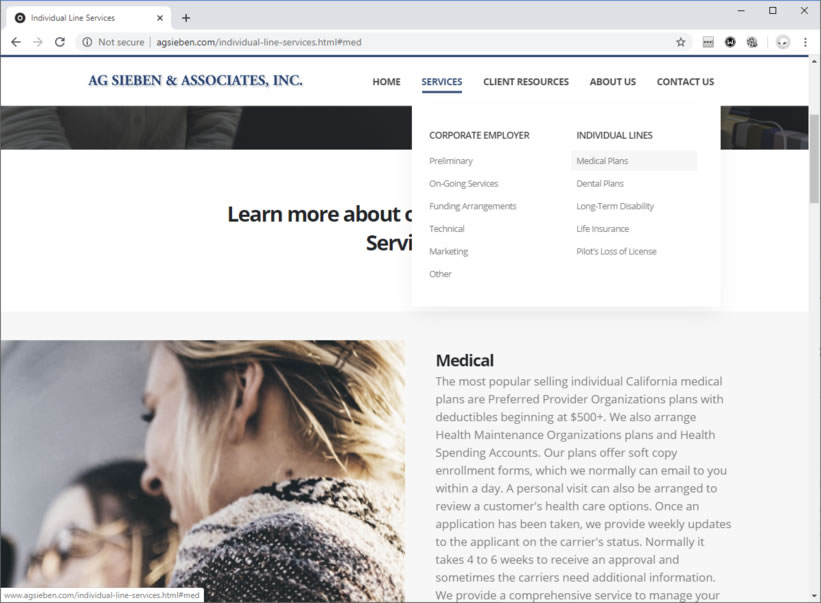Open the Services navigation menu
This screenshot has height=603, width=821.
click(x=441, y=82)
